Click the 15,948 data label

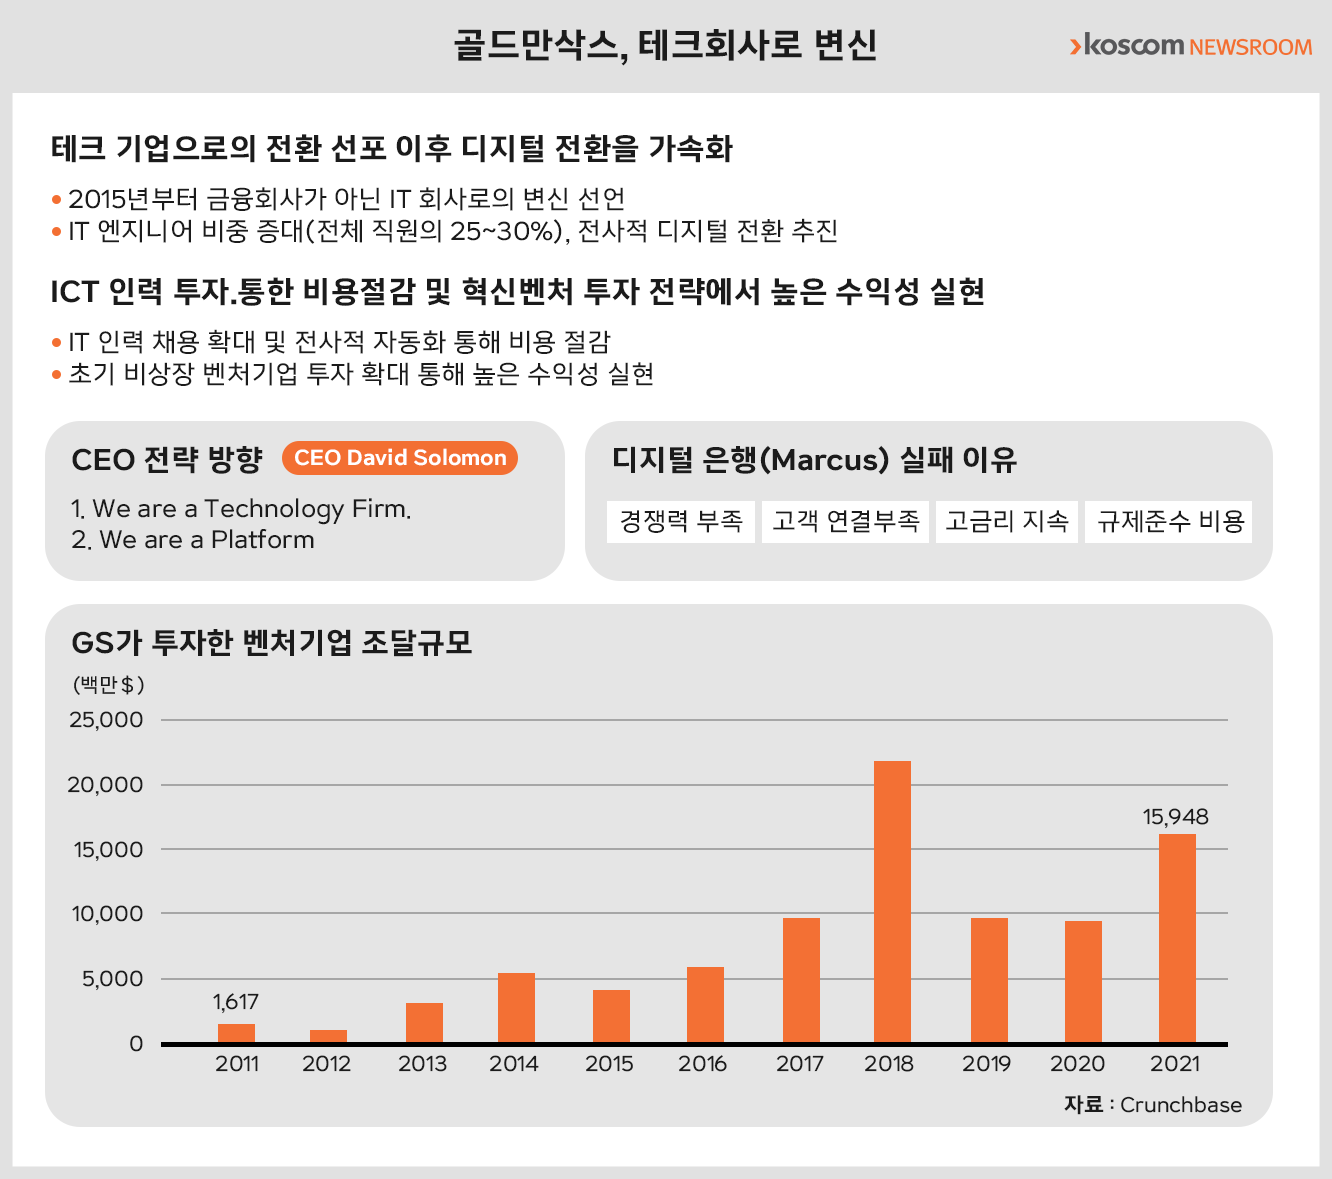(1176, 817)
